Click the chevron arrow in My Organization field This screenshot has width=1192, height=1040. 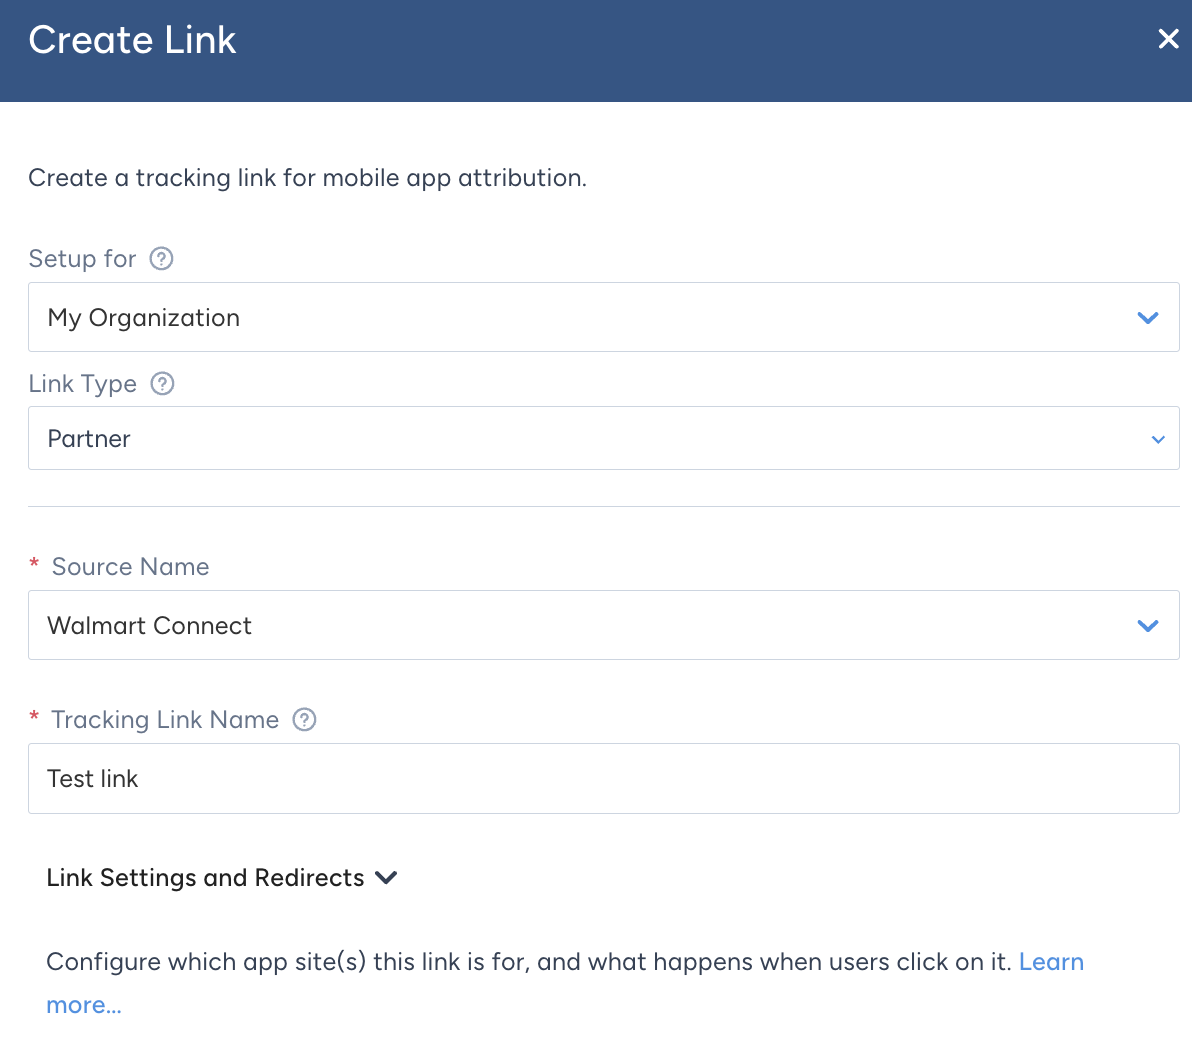pyautogui.click(x=1147, y=318)
